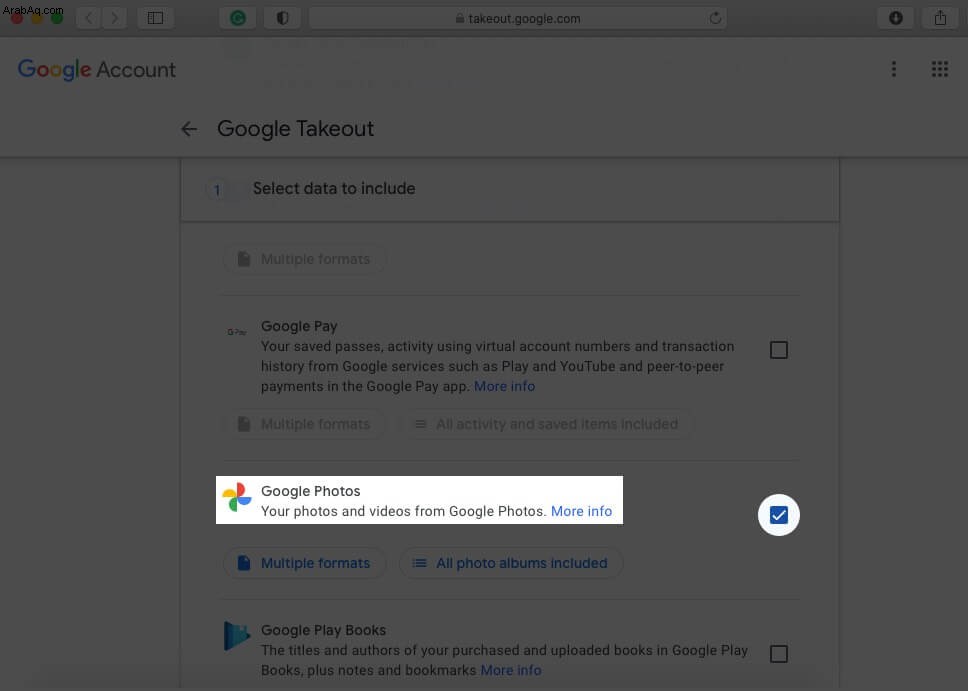Uncheck the Google Photos checkbox
Screen dimensions: 968x691
778,515
